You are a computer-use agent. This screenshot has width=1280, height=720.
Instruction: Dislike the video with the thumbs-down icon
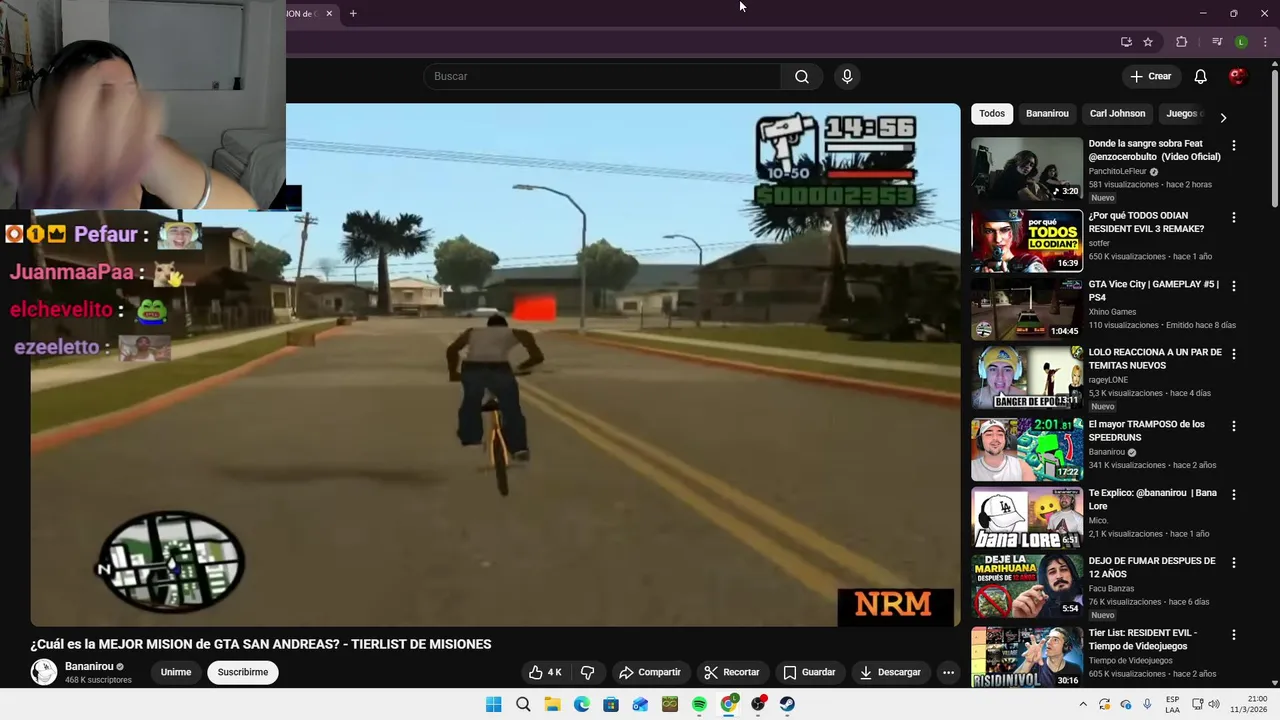588,672
